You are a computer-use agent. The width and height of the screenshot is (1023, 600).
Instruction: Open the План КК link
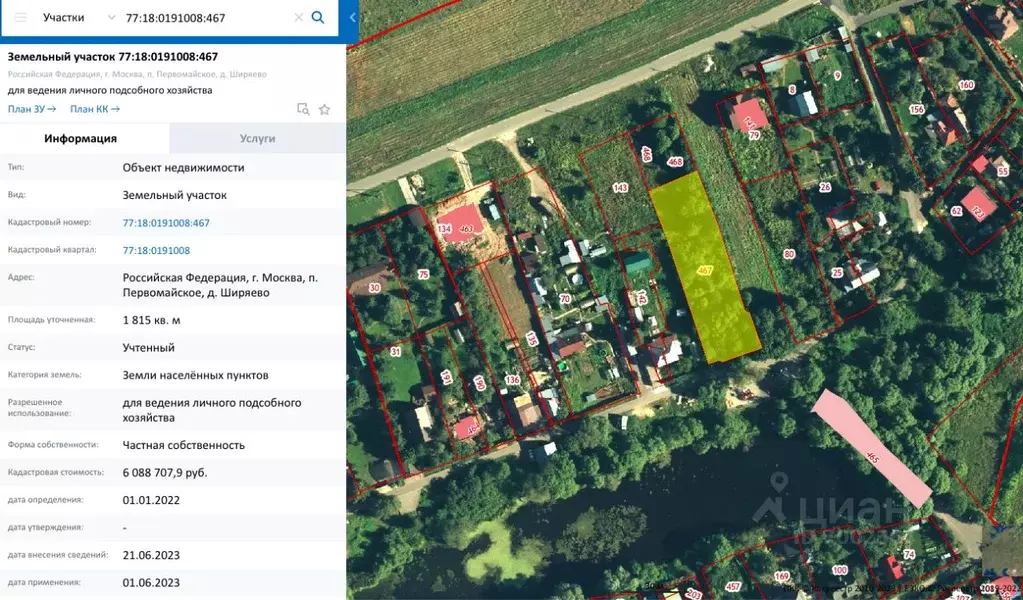[x=94, y=109]
